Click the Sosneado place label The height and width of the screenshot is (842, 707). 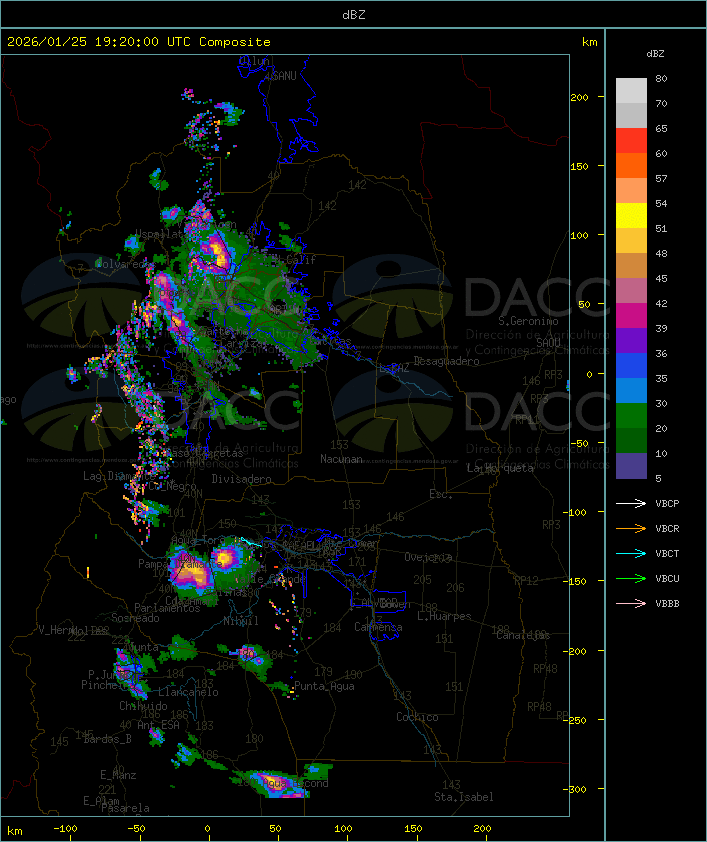(135, 618)
